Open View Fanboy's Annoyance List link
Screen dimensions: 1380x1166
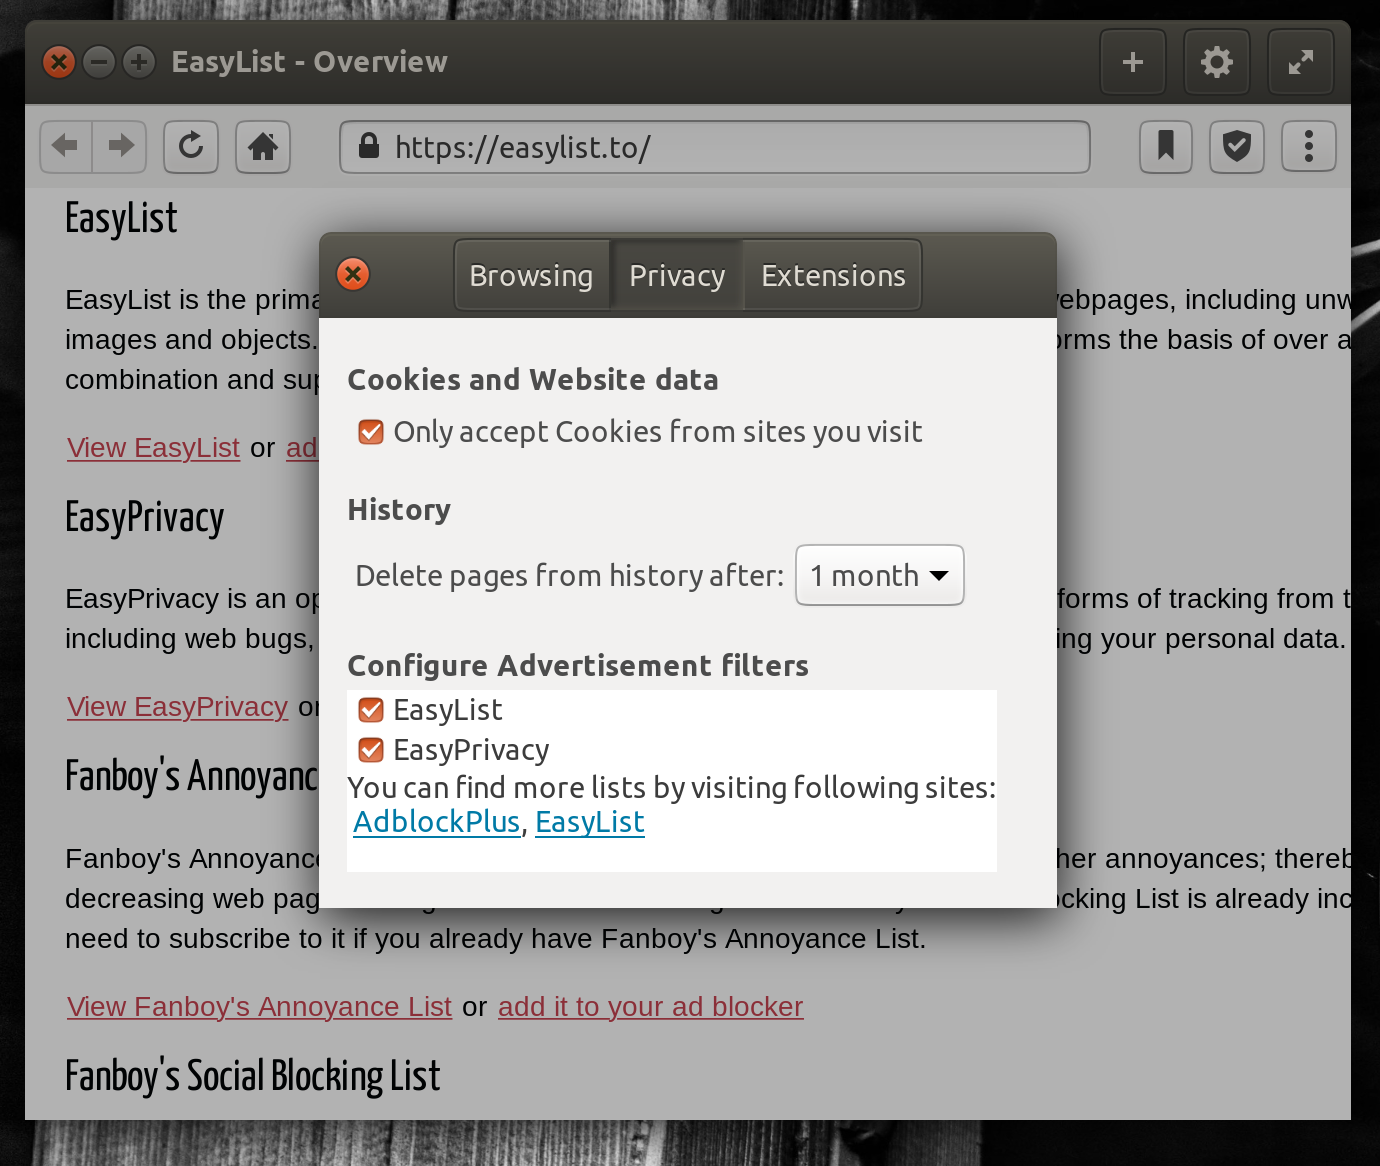coord(259,1007)
